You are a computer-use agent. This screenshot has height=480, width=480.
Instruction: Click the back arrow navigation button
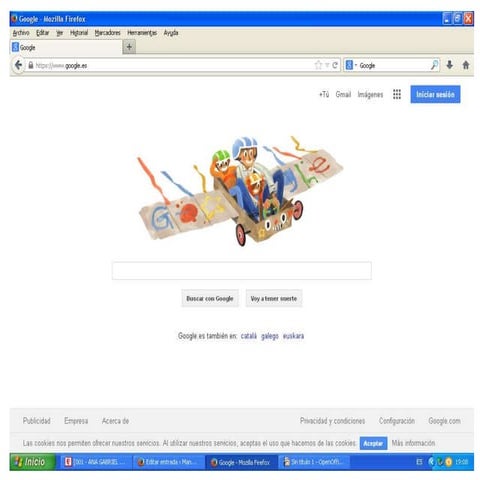point(18,65)
